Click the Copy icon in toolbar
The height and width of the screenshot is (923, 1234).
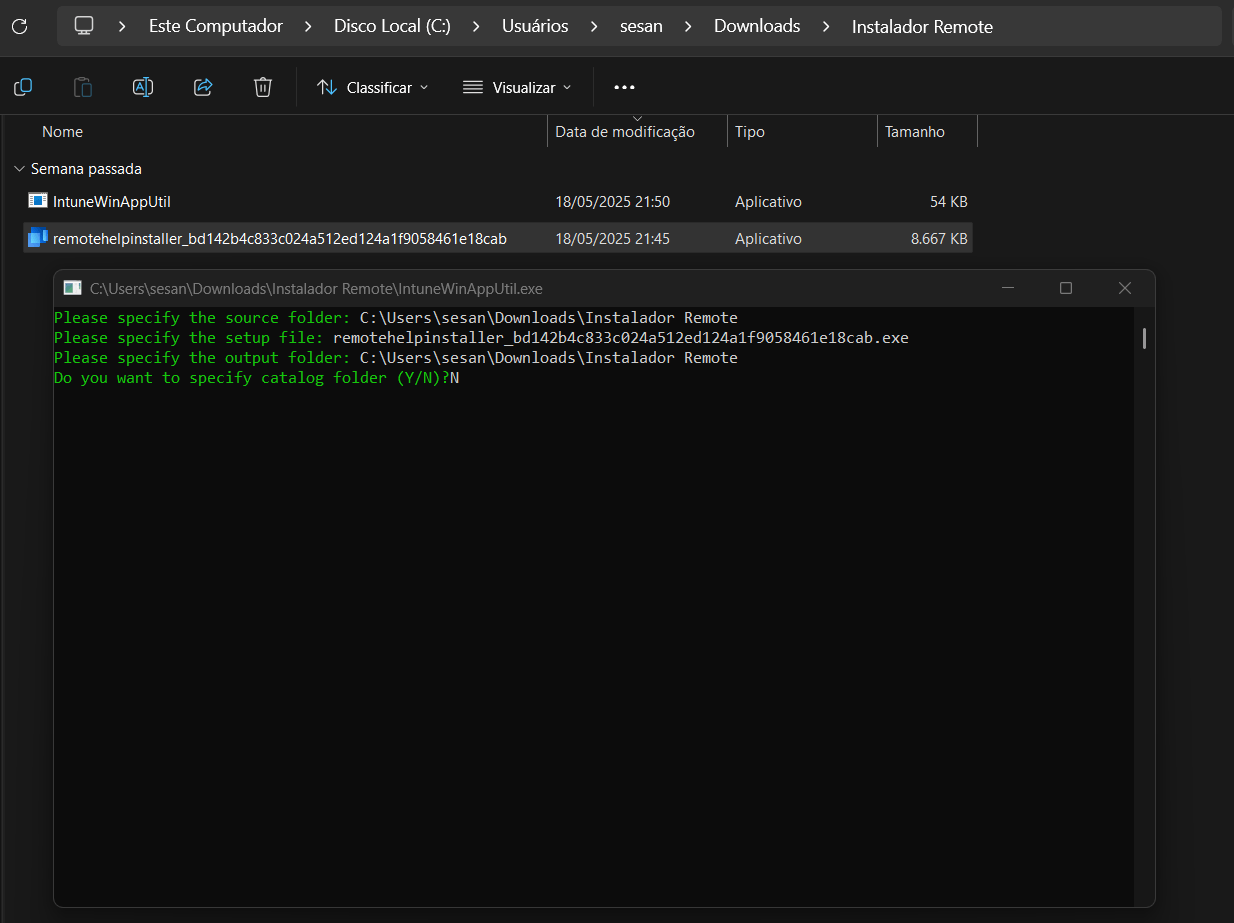coord(23,87)
